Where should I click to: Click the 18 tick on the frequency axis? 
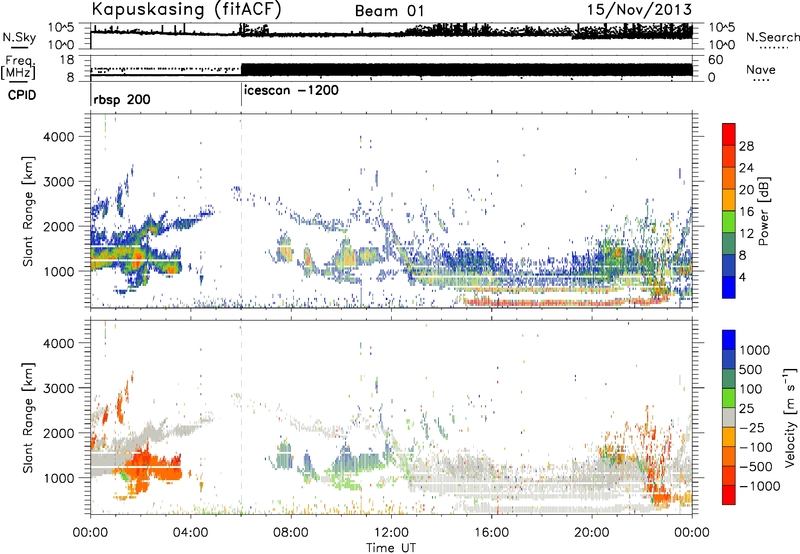pyautogui.click(x=67, y=60)
